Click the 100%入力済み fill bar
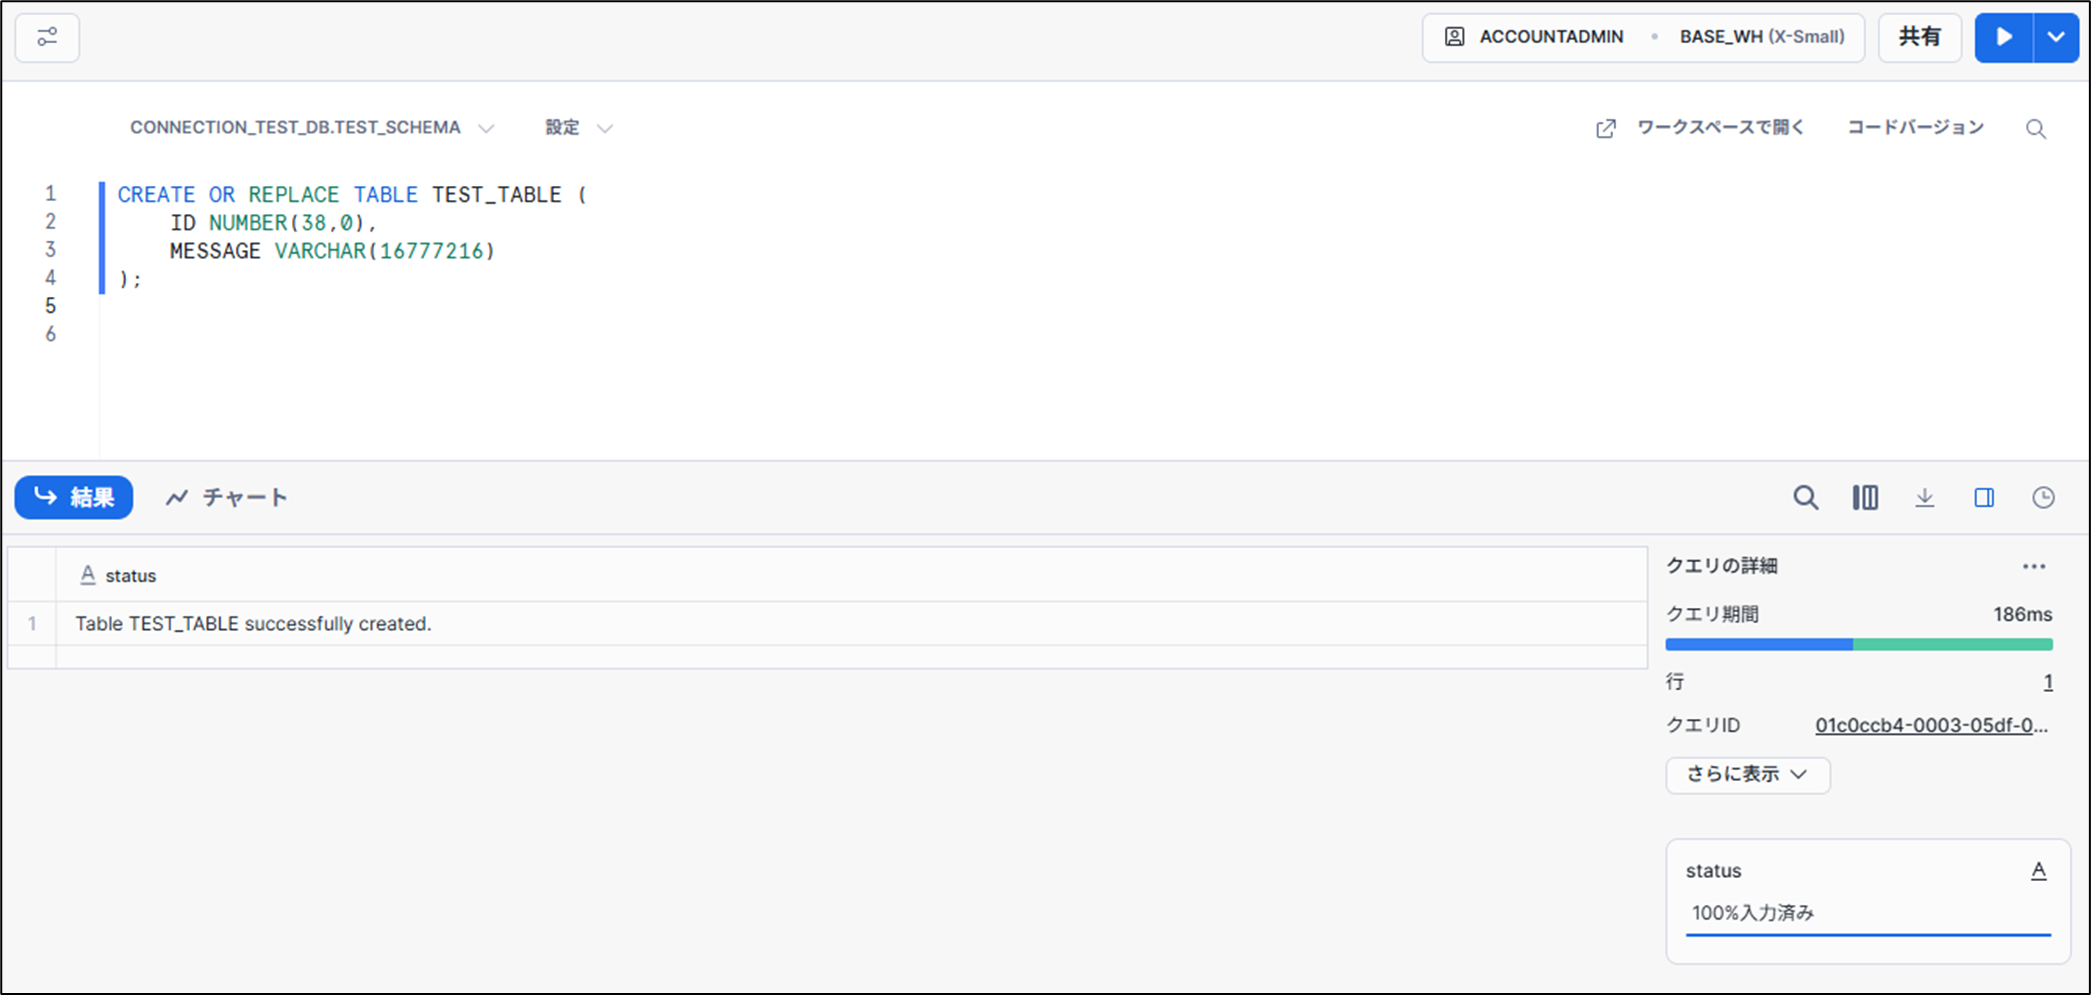The image size is (2091, 995). [x=1868, y=935]
